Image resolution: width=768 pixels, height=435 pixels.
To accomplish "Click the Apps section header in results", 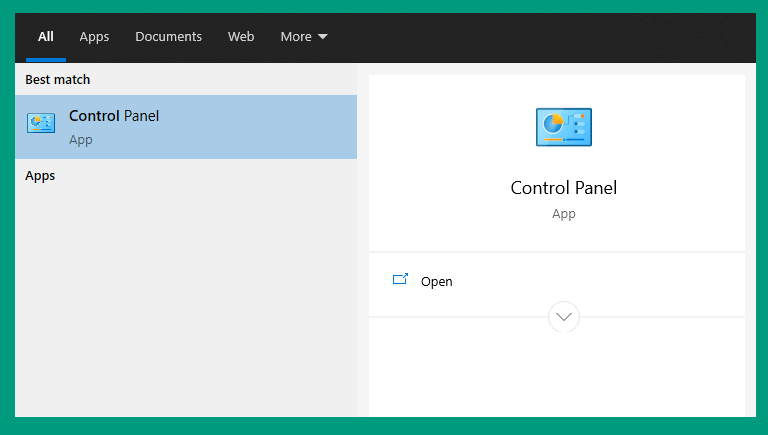I will [40, 176].
